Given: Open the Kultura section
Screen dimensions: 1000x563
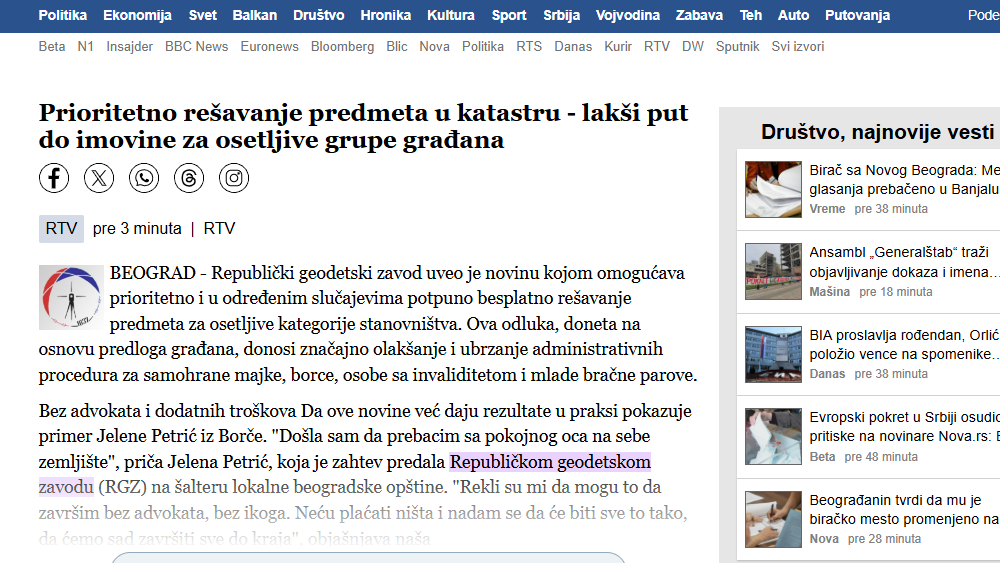Looking at the screenshot, I should point(451,15).
